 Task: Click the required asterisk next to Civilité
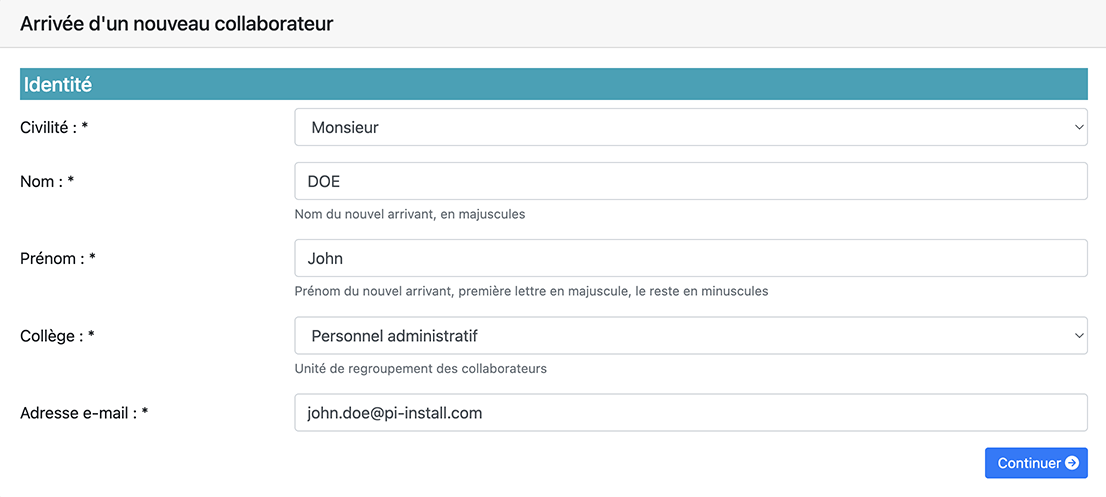coord(85,129)
